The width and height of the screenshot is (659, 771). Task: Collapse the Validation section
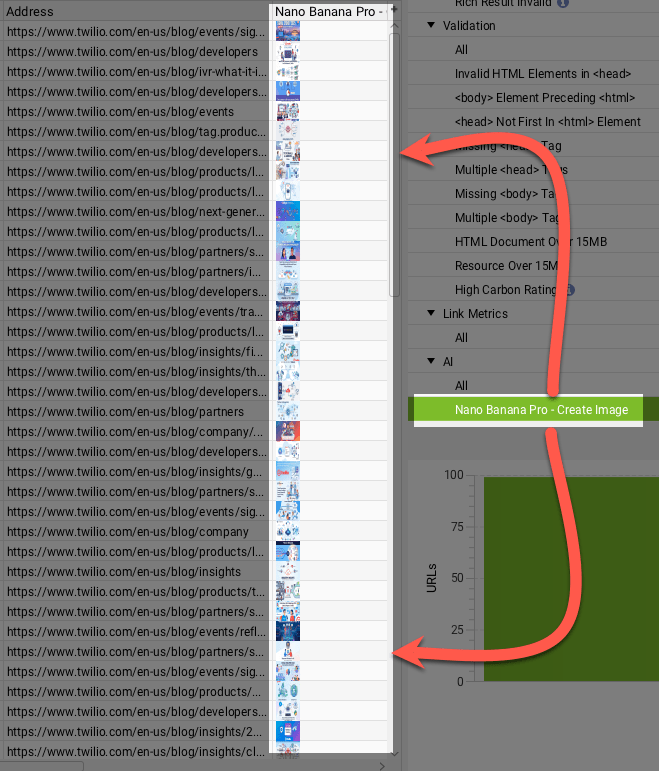point(431,25)
